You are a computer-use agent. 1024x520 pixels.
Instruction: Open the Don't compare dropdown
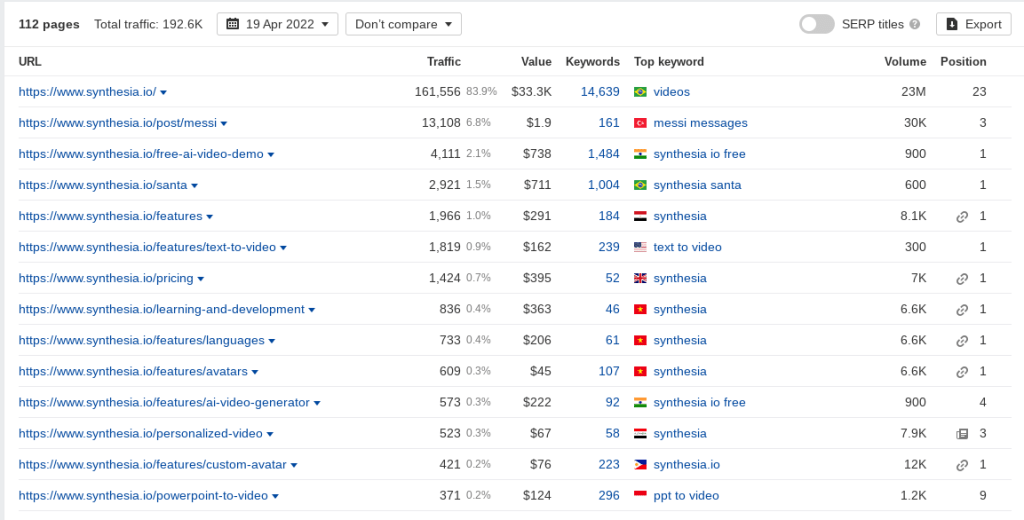click(404, 24)
